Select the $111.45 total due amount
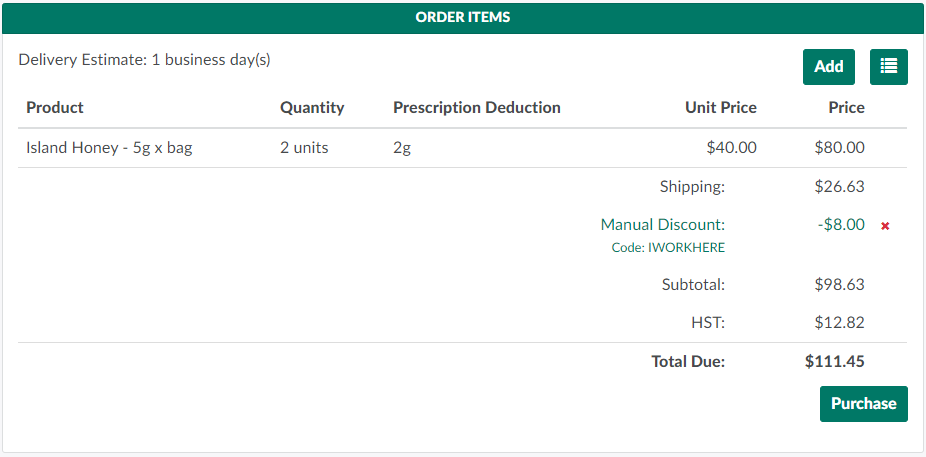Screen dimensions: 926x457 pyautogui.click(x=834, y=362)
